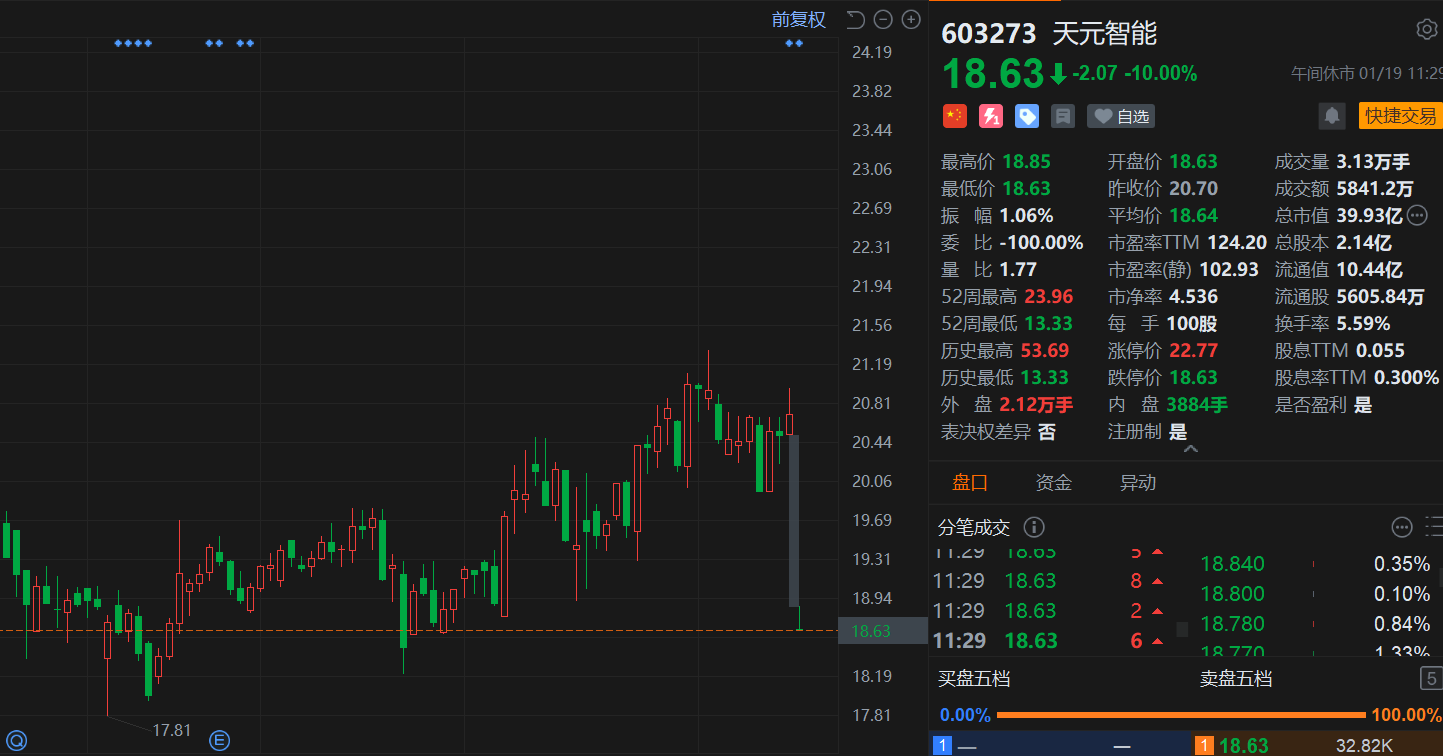Screen dimensions: 1443x756
Task: Click the Q marker on chart axis
Action: click(x=16, y=741)
